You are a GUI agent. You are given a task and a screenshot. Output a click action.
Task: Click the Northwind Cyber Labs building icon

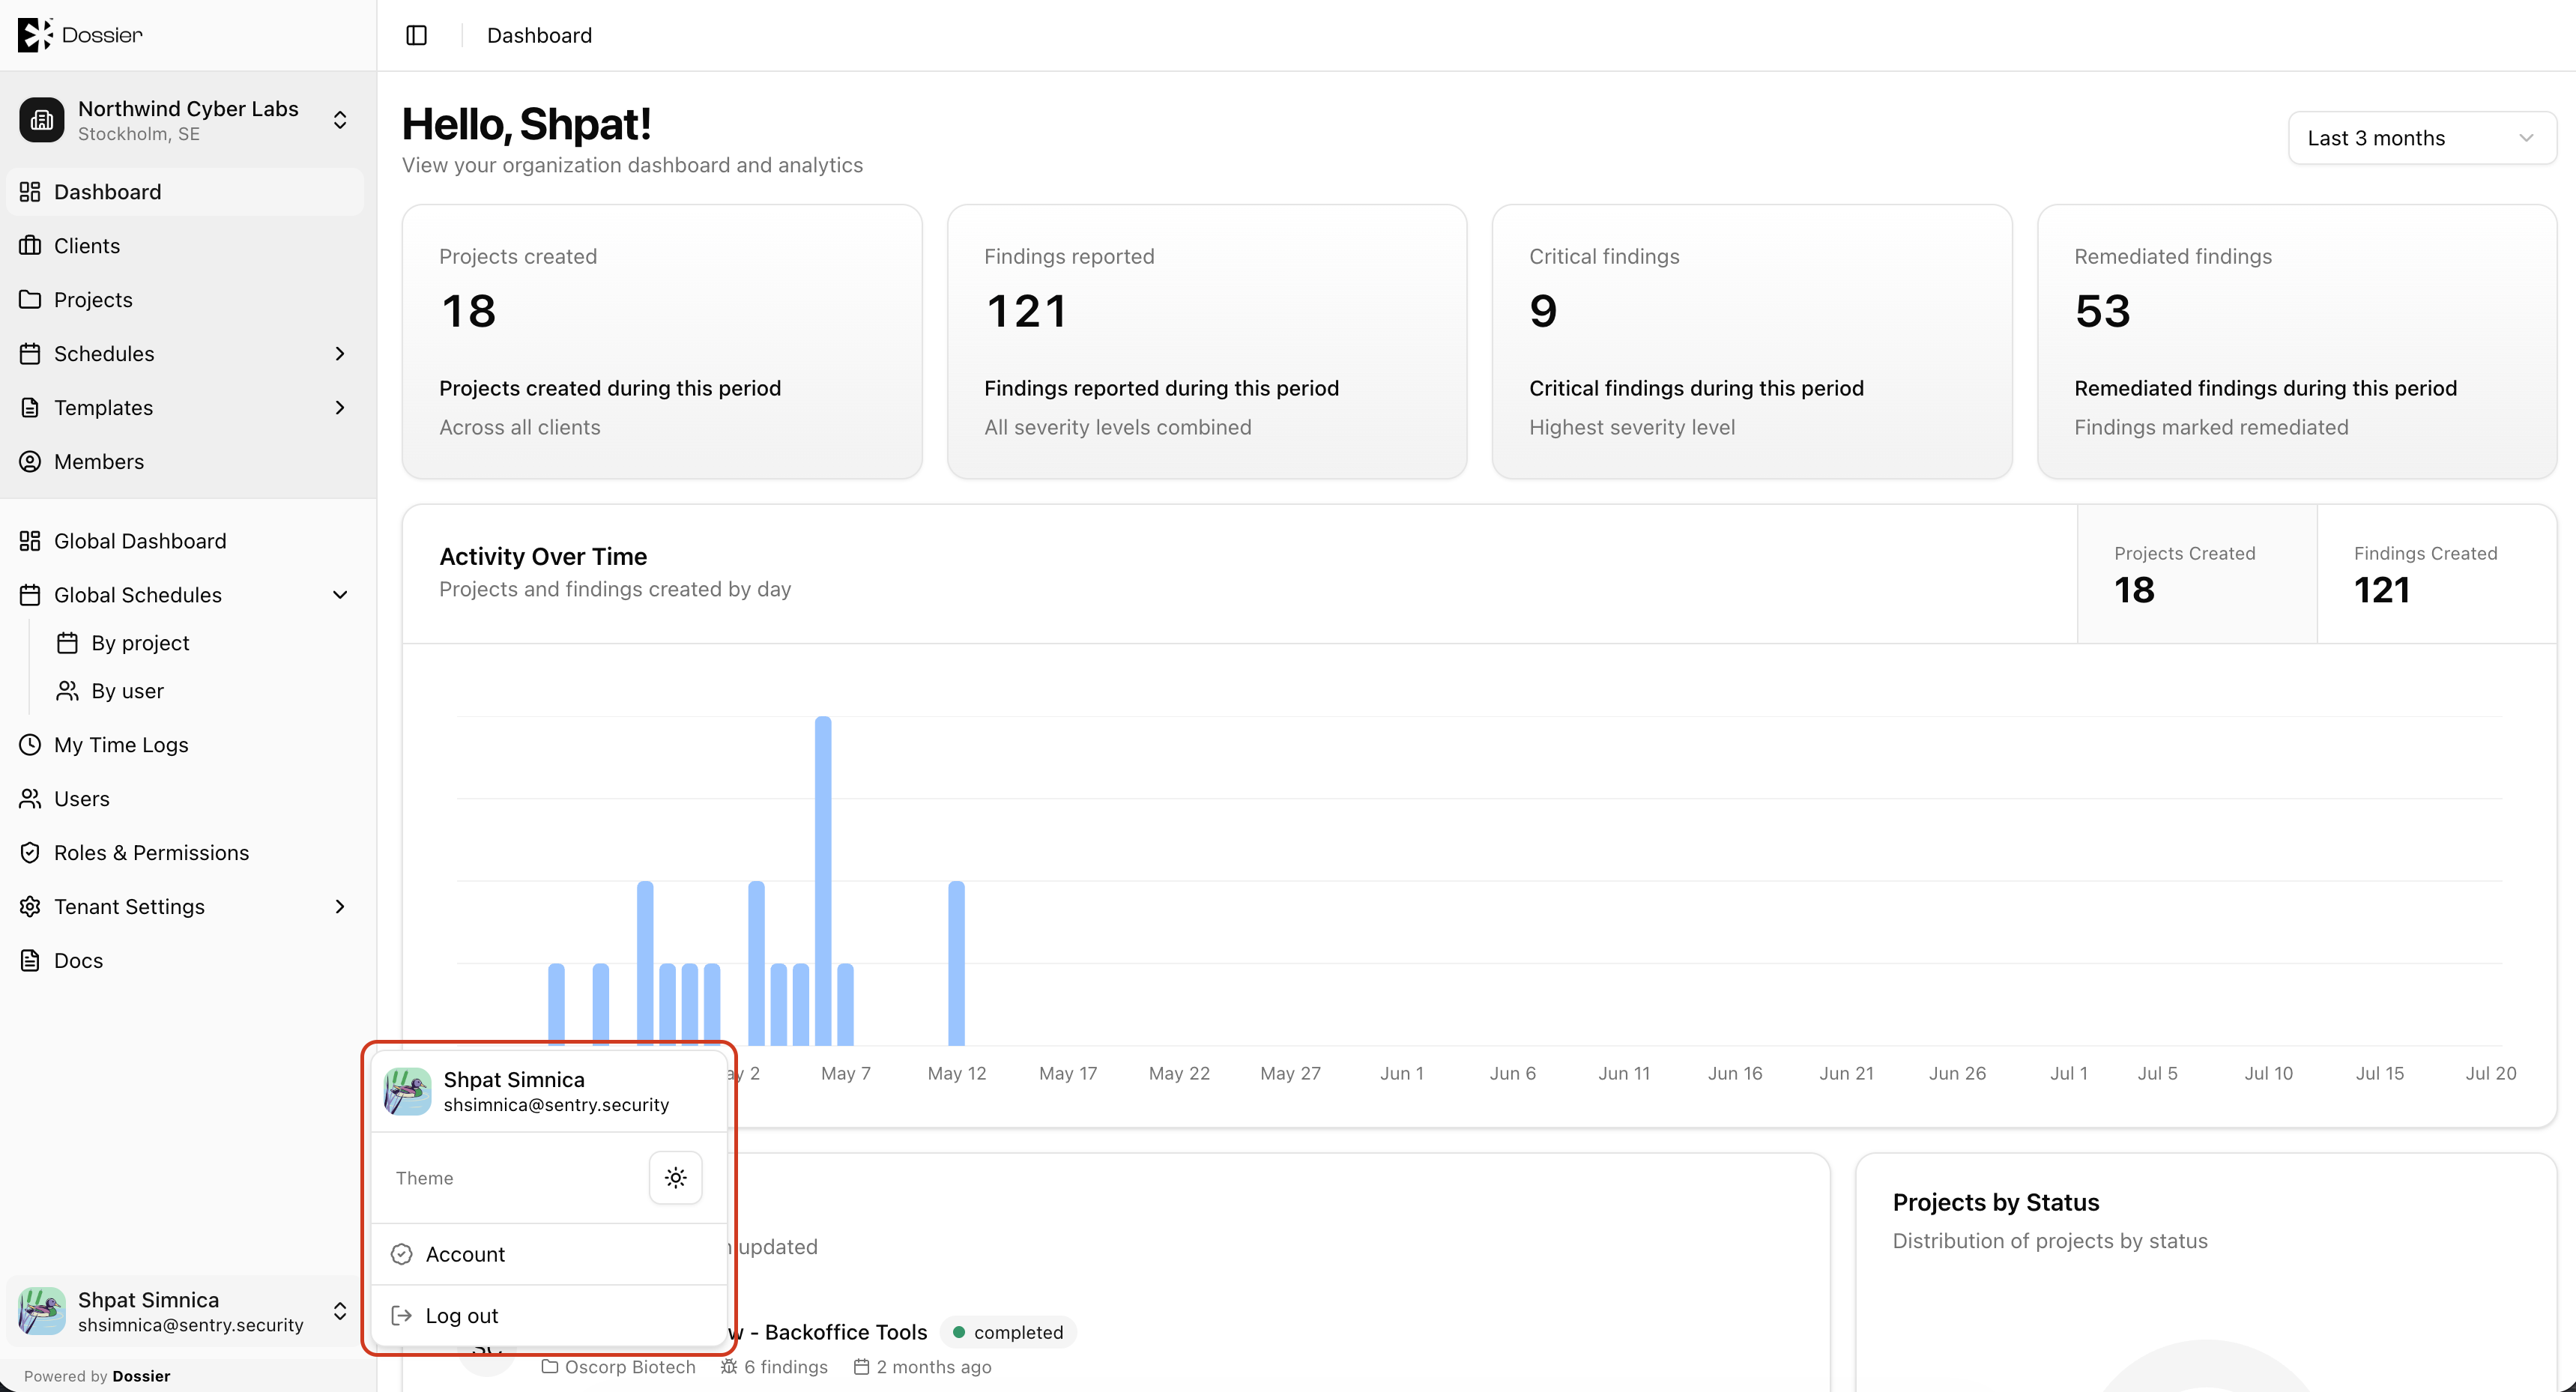click(x=41, y=120)
